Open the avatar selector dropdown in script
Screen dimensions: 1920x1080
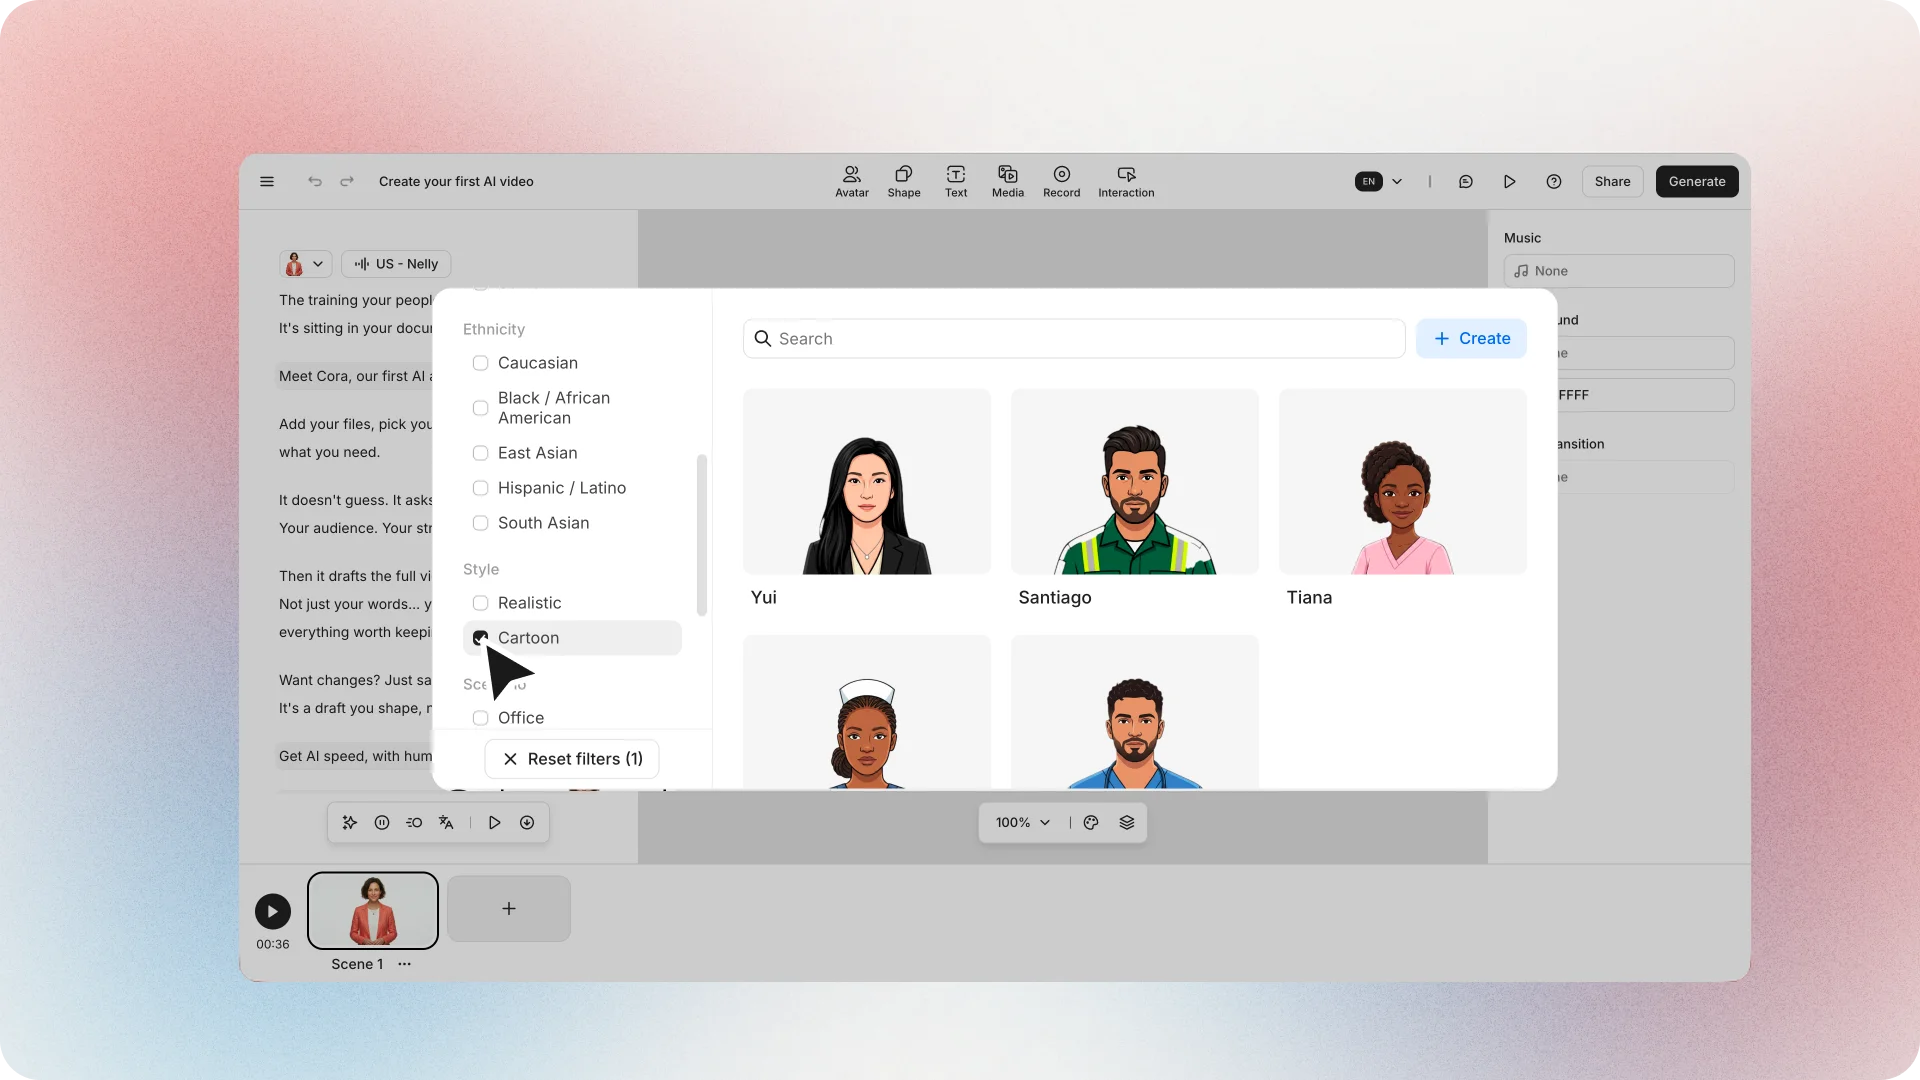click(x=305, y=264)
